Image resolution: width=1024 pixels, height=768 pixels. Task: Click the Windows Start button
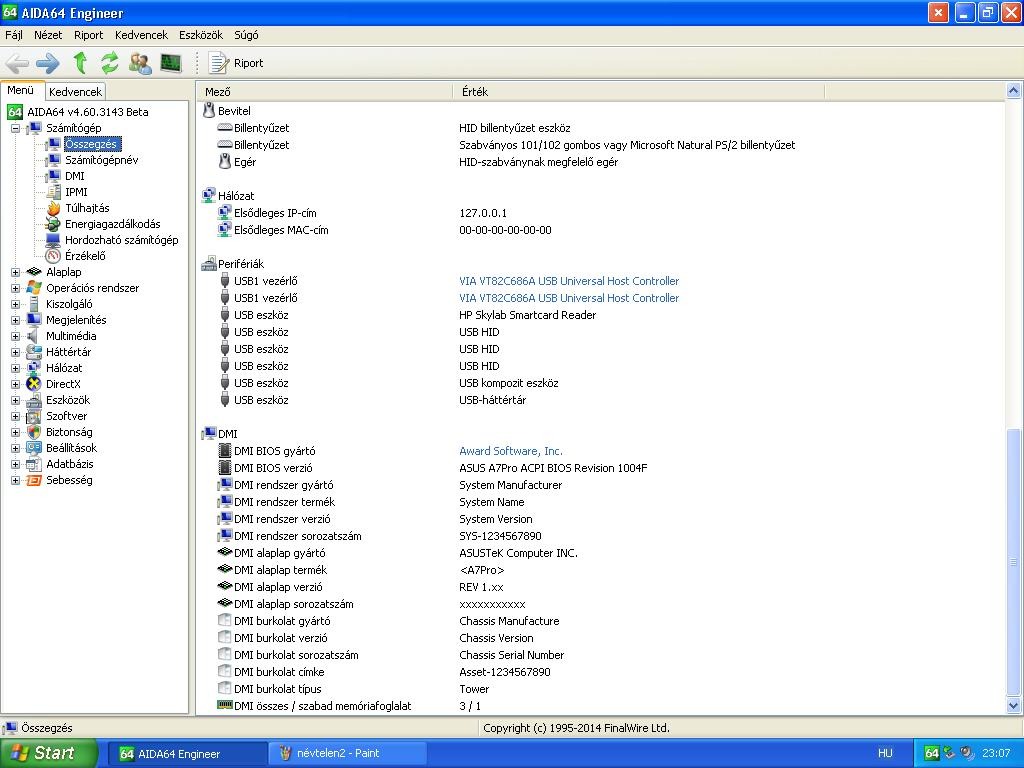tap(48, 753)
